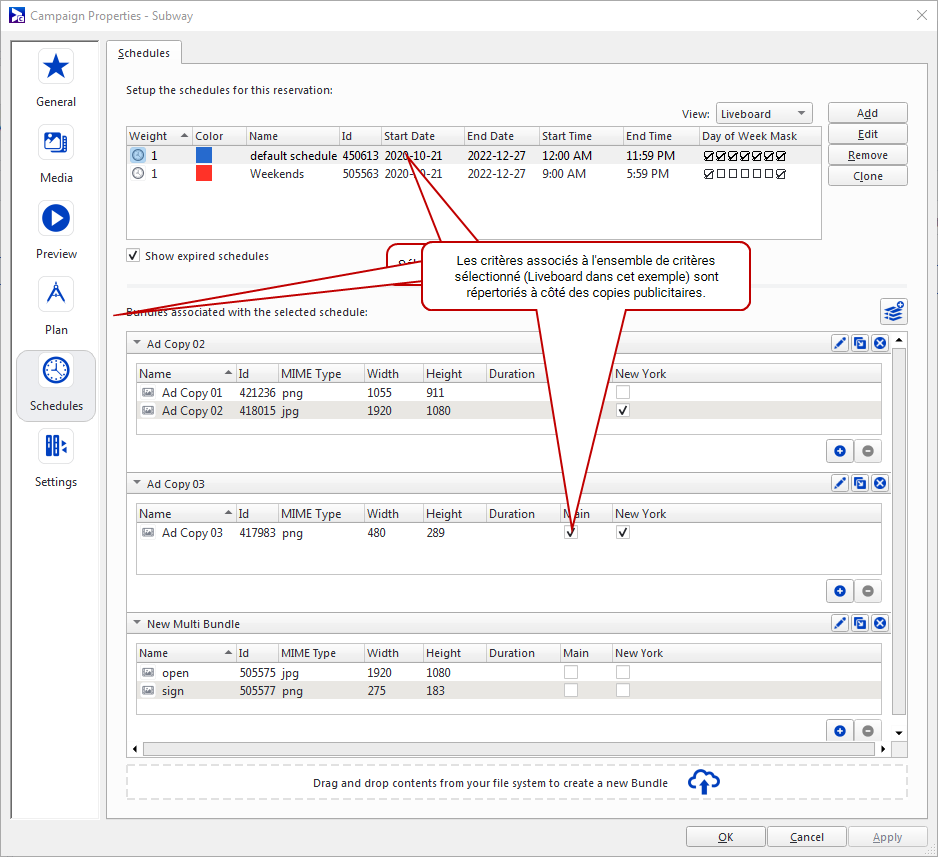Click the Clone schedule button
This screenshot has width=938, height=857.
(x=867, y=176)
